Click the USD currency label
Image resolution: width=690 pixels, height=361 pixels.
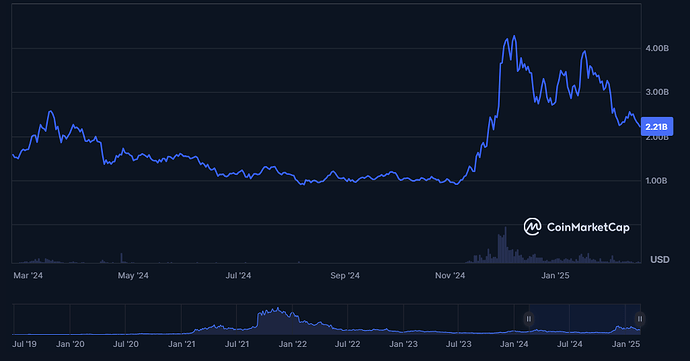(x=660, y=260)
